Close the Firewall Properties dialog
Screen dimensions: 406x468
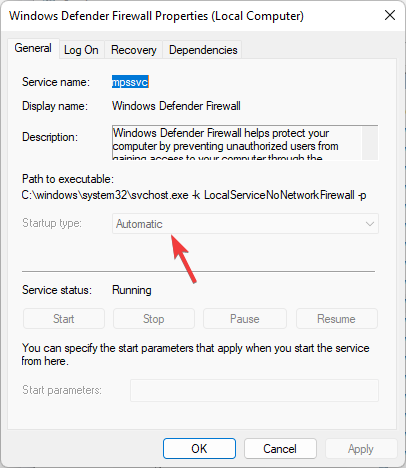(x=390, y=15)
